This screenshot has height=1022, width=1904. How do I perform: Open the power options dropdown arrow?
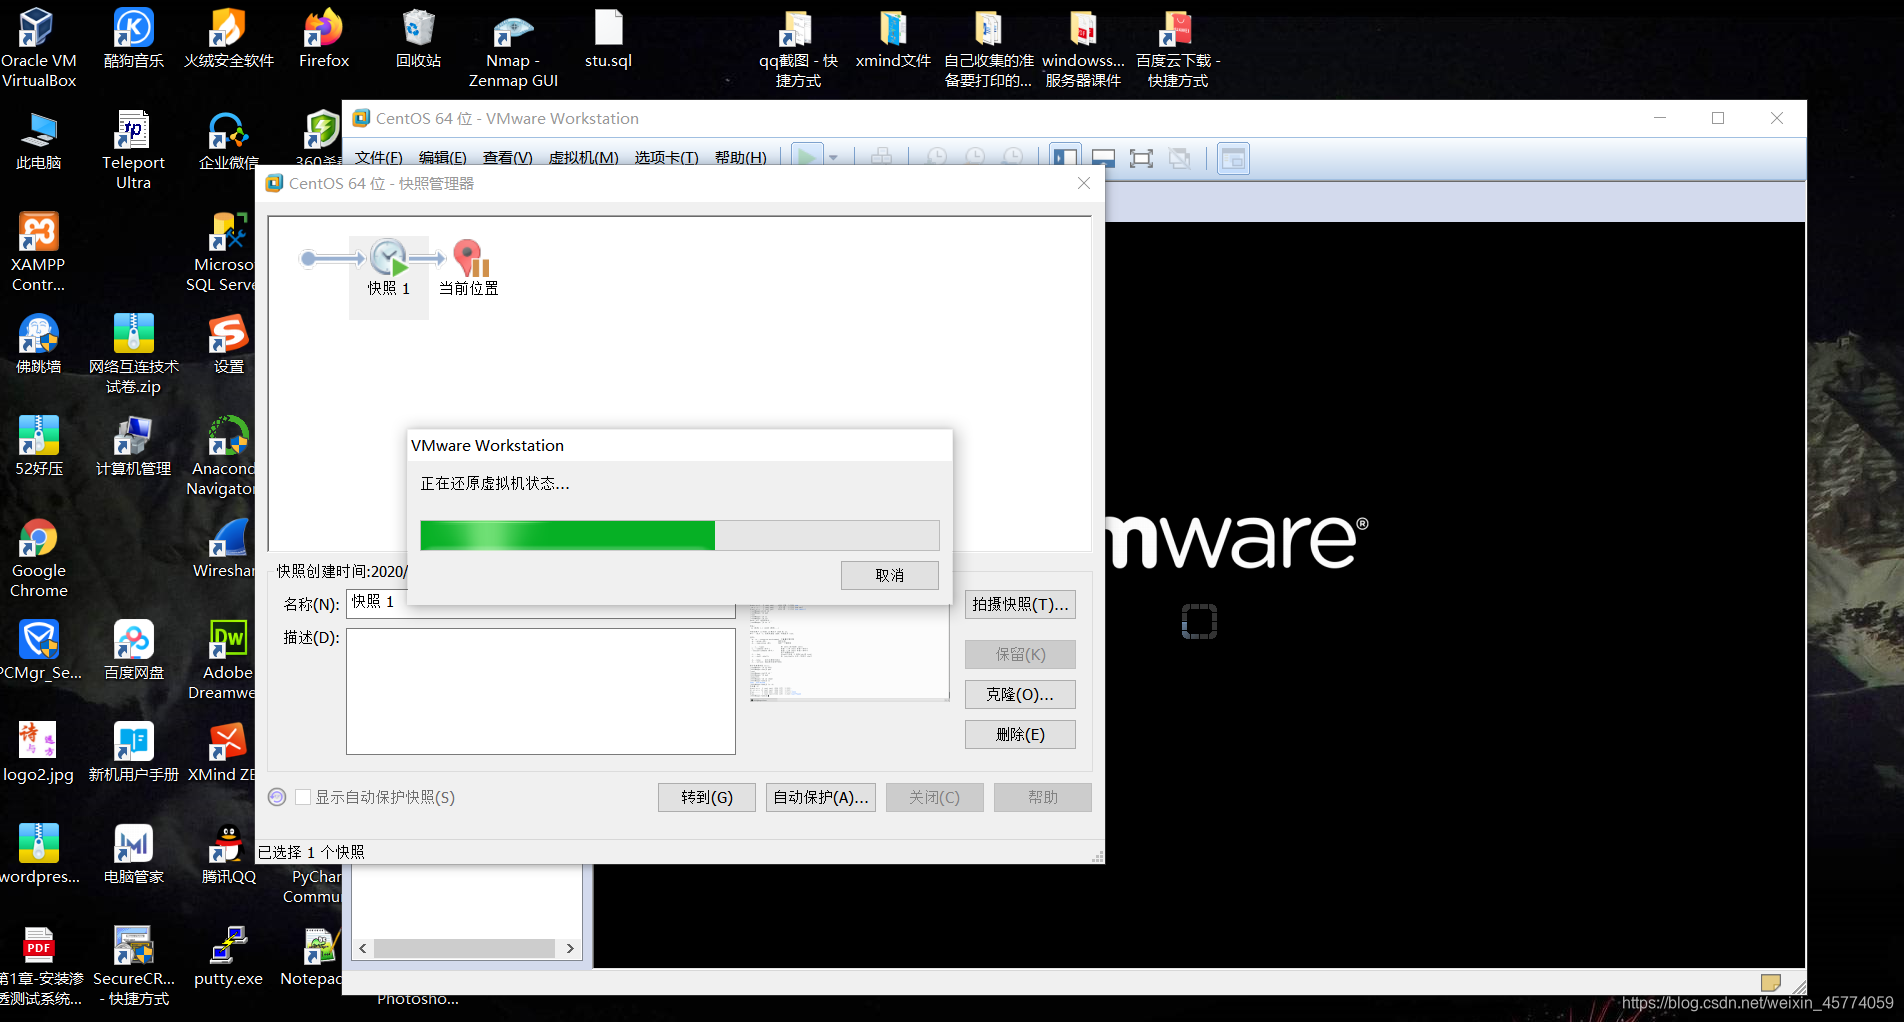pyautogui.click(x=833, y=158)
